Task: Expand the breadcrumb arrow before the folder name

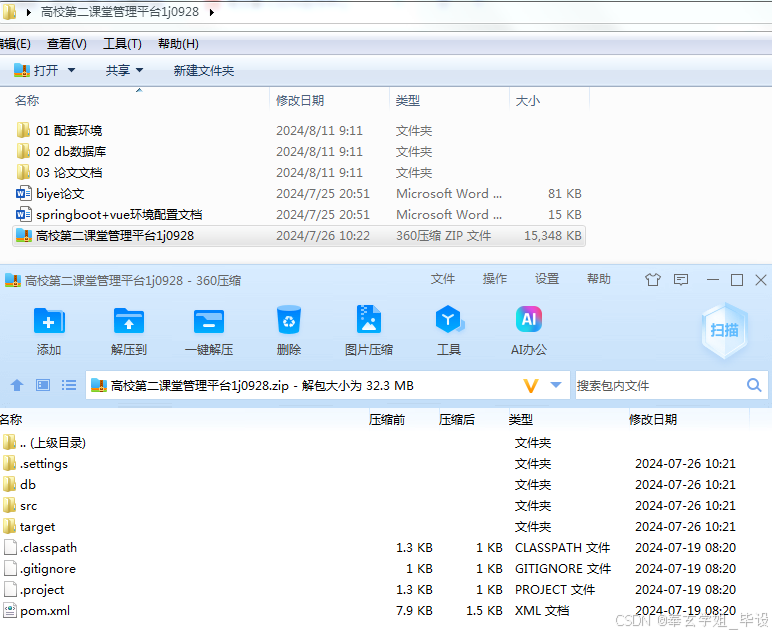Action: 29,12
